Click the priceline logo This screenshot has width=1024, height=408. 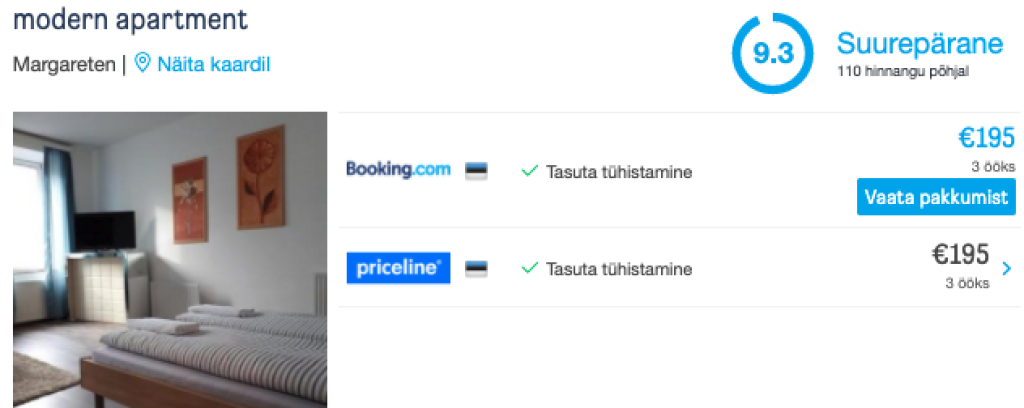(398, 268)
